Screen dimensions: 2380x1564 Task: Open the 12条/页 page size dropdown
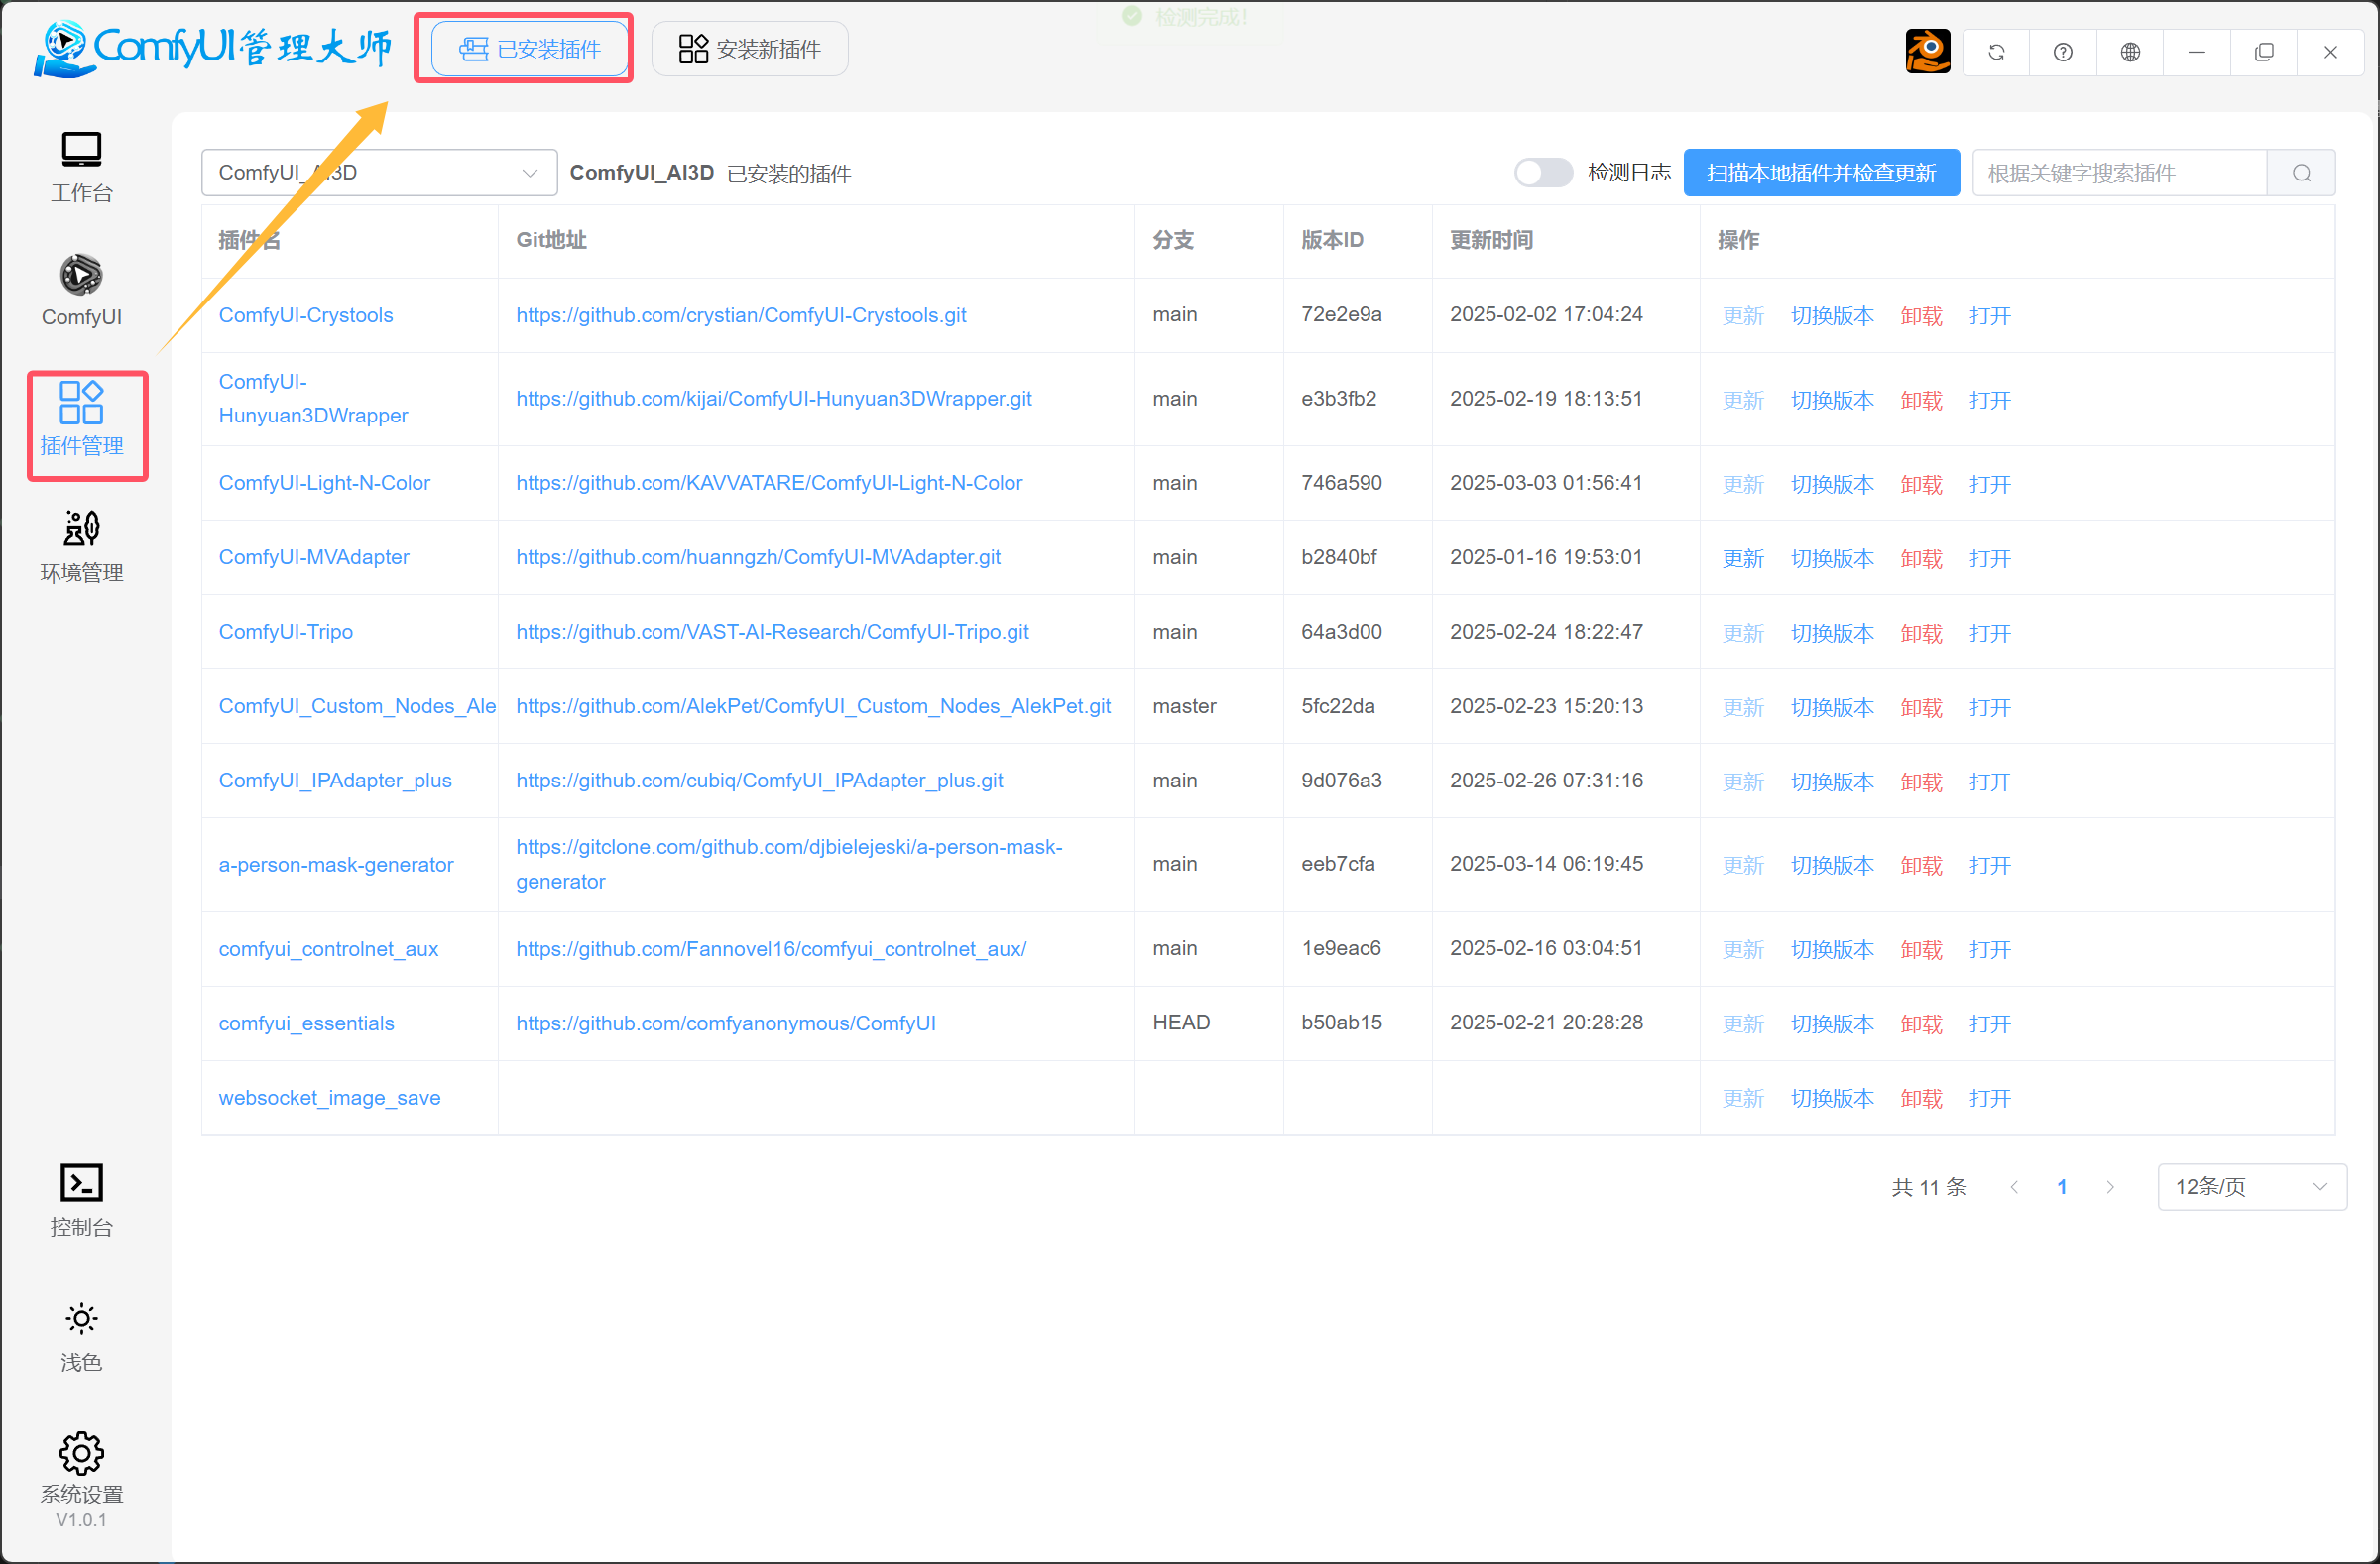click(2252, 1187)
